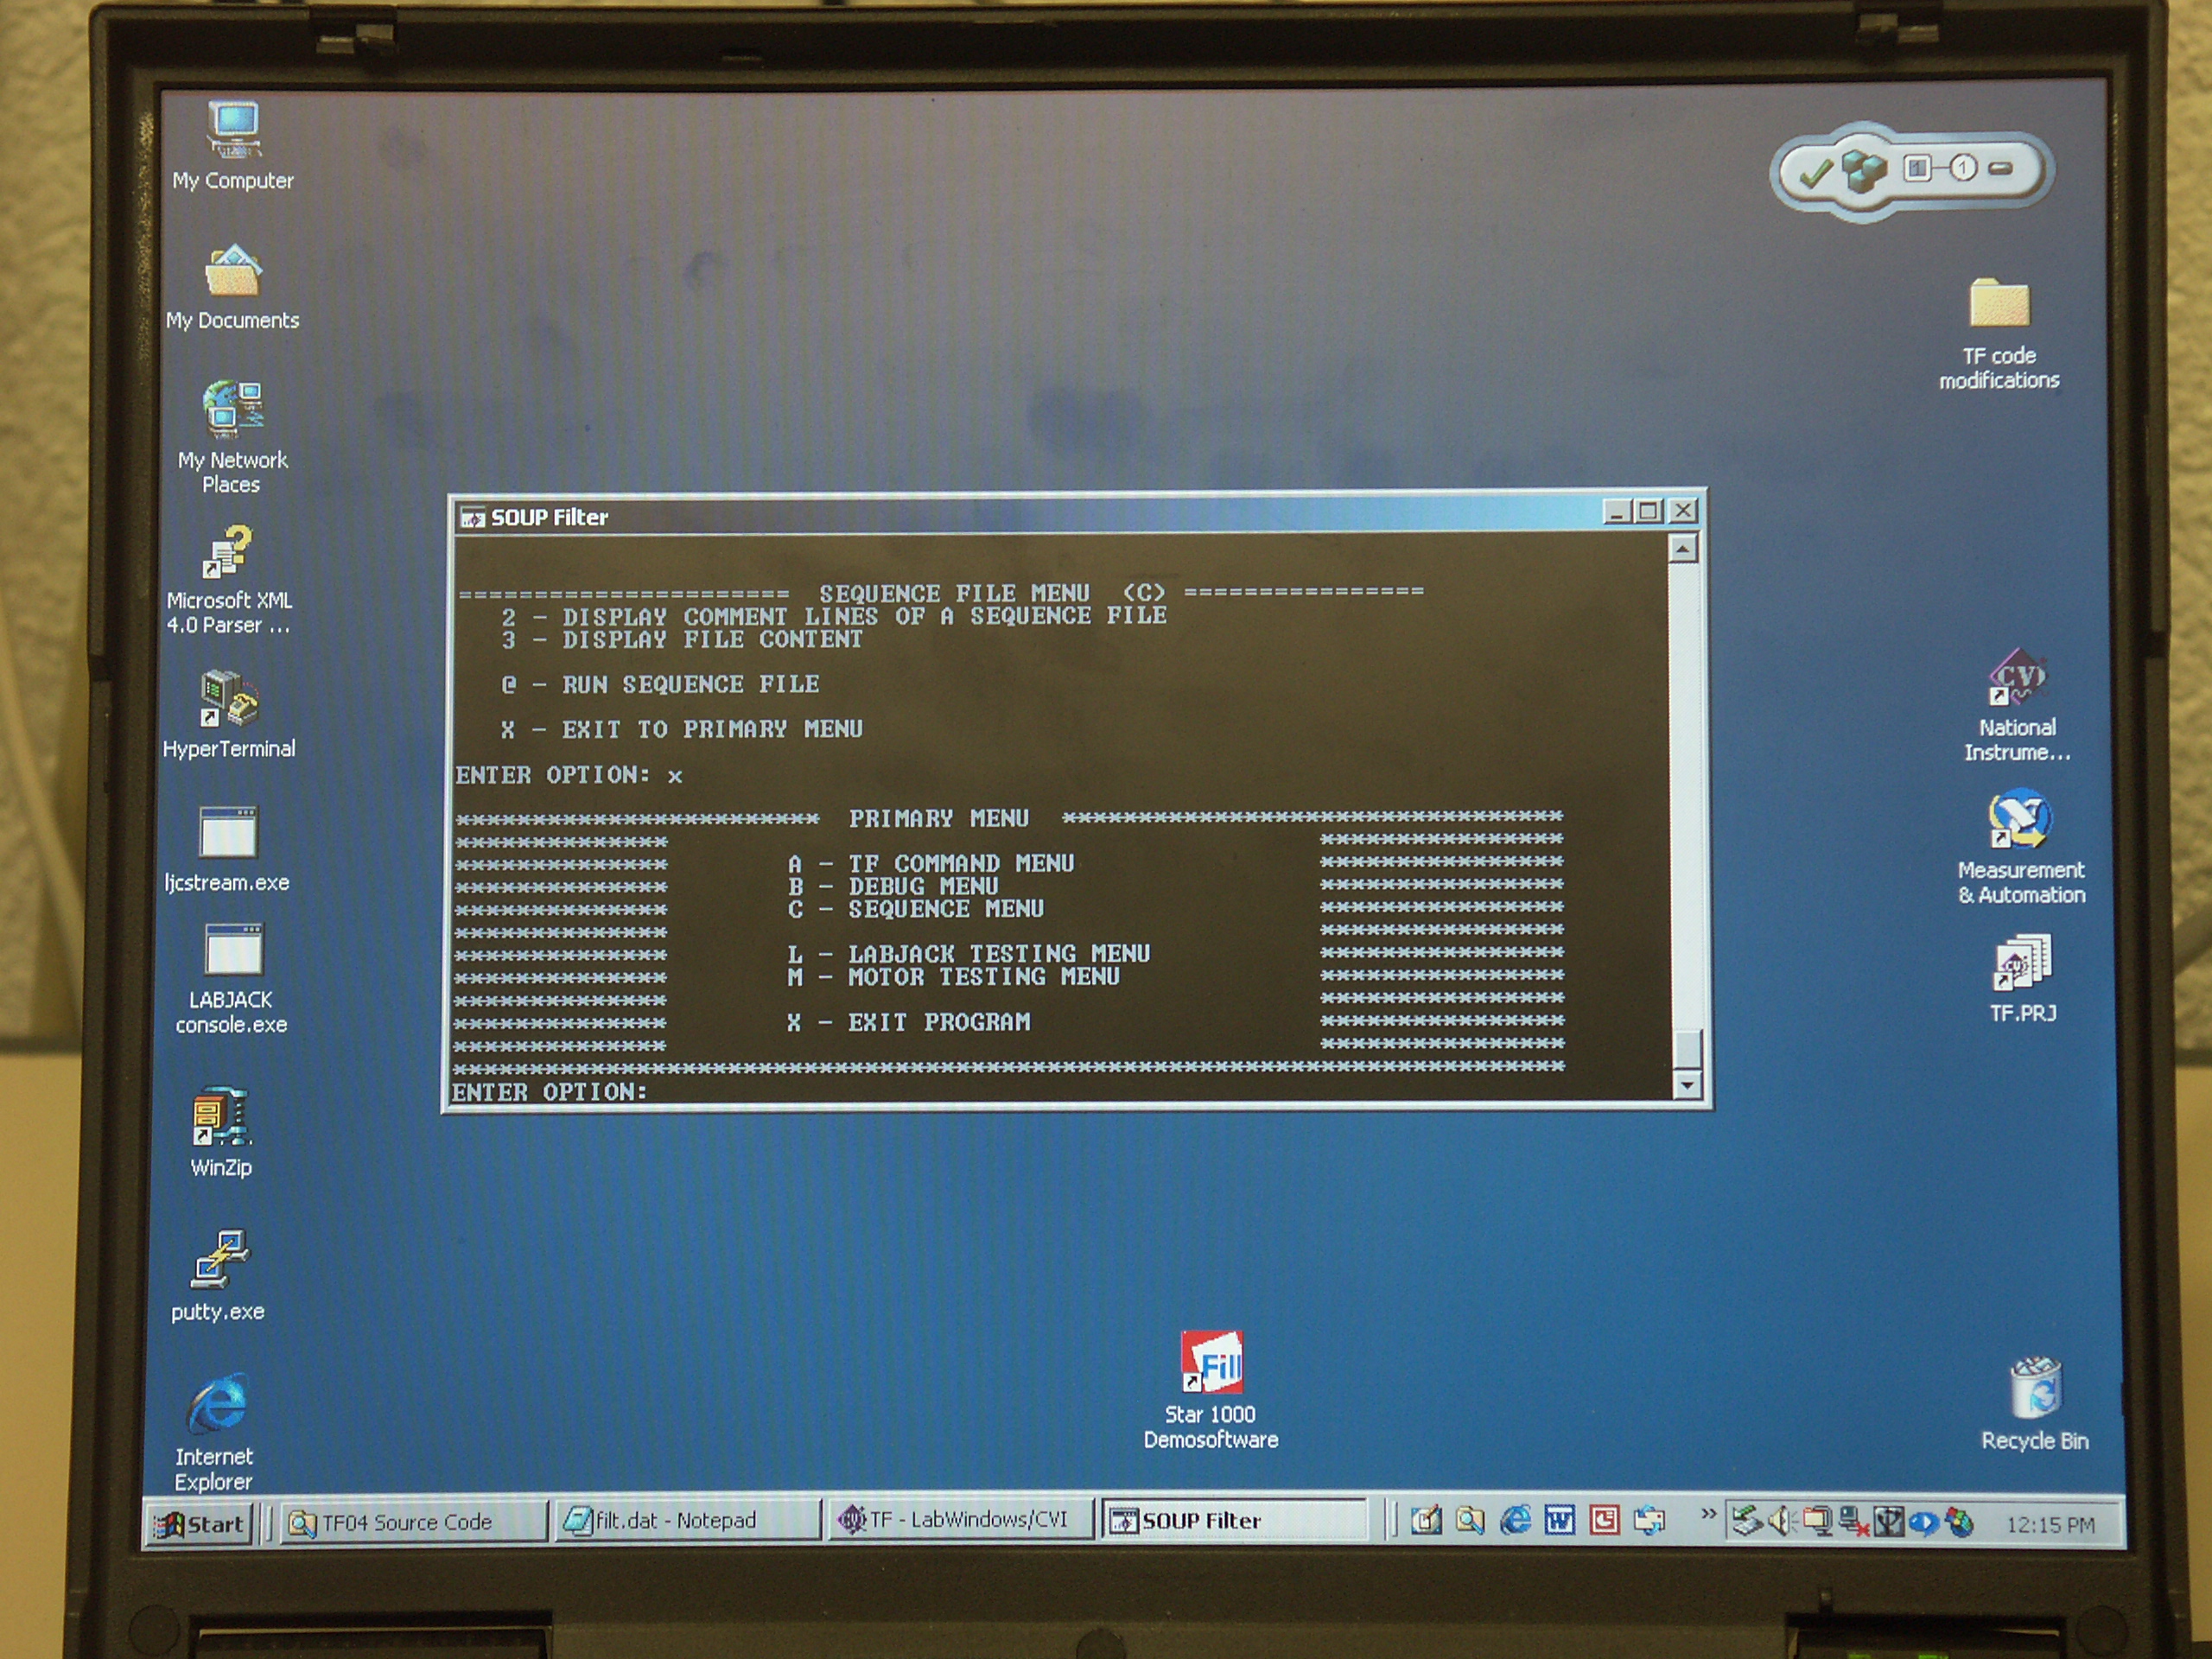
Task: Click the console scrollbar up arrow
Action: (1684, 549)
